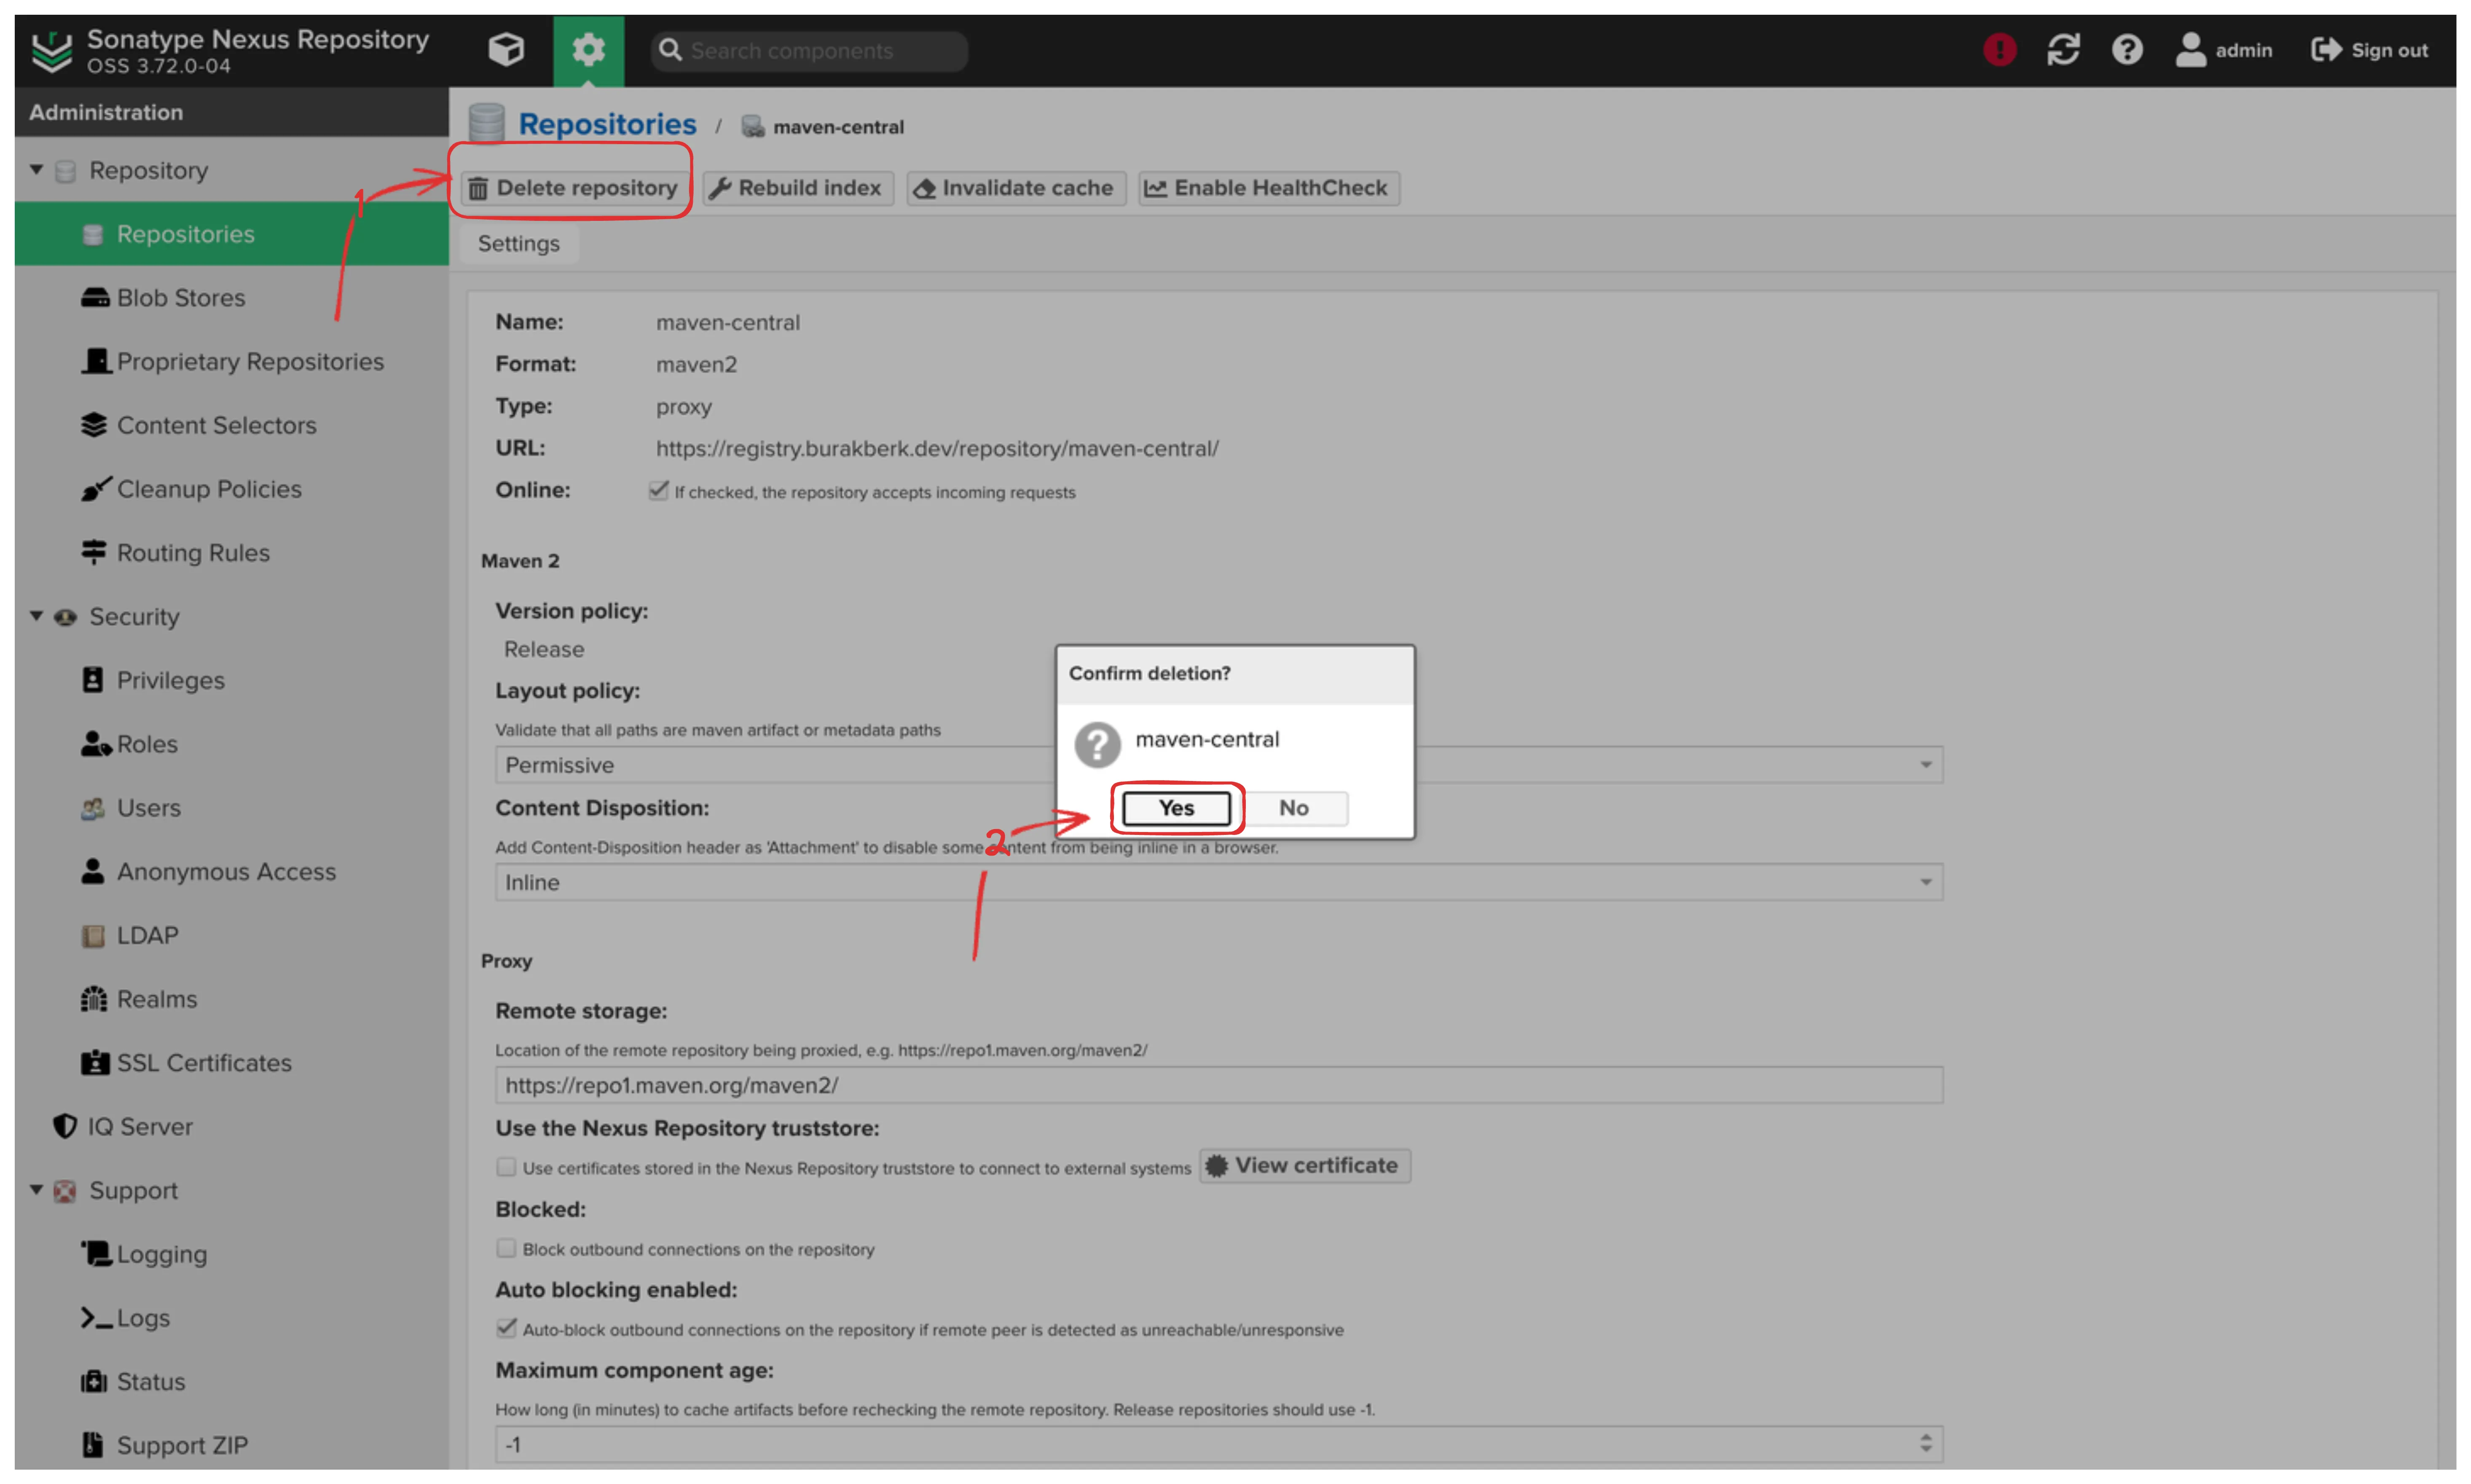Confirm deletion by clicking Yes
The width and height of the screenshot is (2471, 1484).
pos(1176,808)
